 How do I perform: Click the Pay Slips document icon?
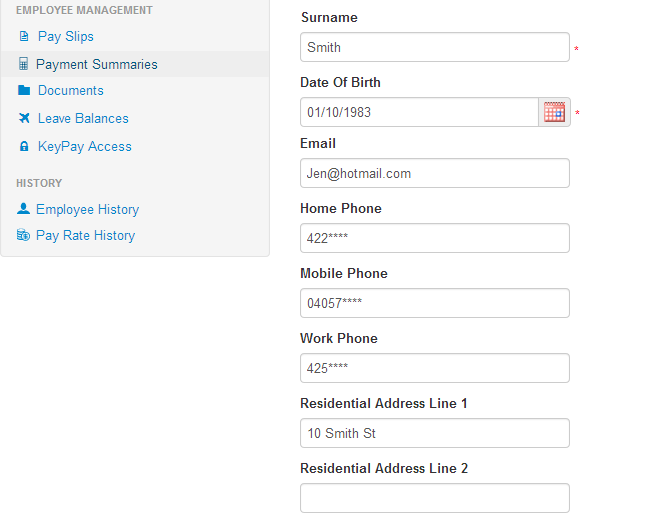point(24,37)
